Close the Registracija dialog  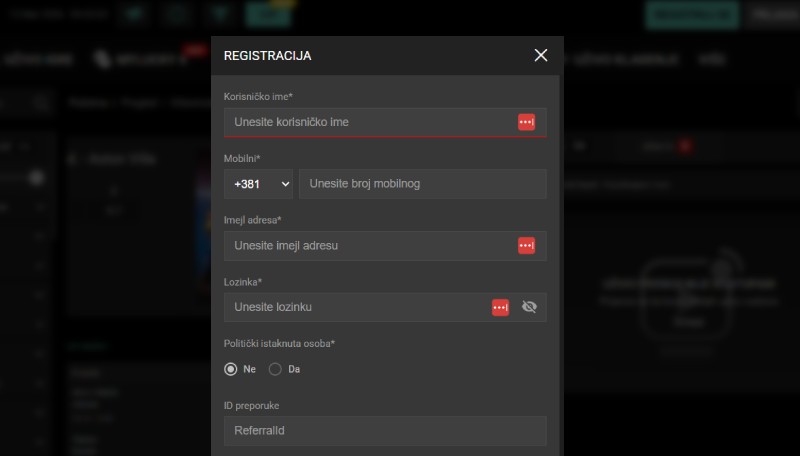tap(541, 56)
